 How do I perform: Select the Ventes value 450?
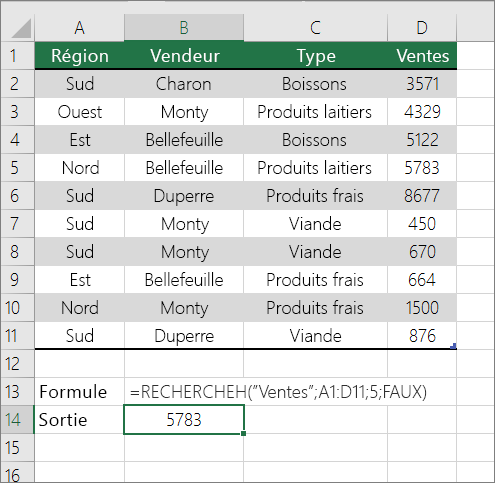click(x=422, y=224)
